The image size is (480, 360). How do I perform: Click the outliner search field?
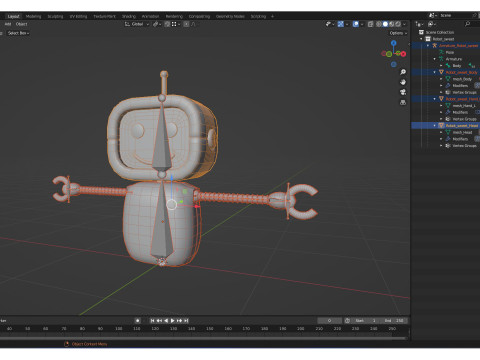click(x=472, y=24)
